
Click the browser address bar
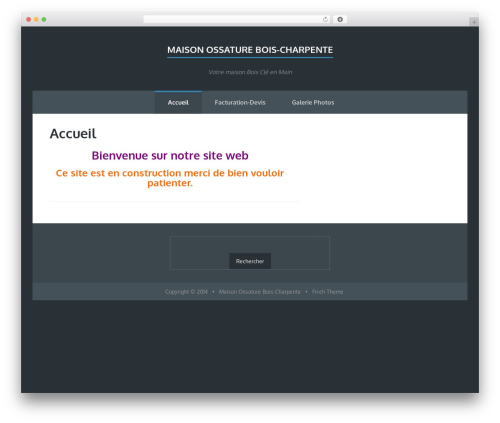(237, 19)
